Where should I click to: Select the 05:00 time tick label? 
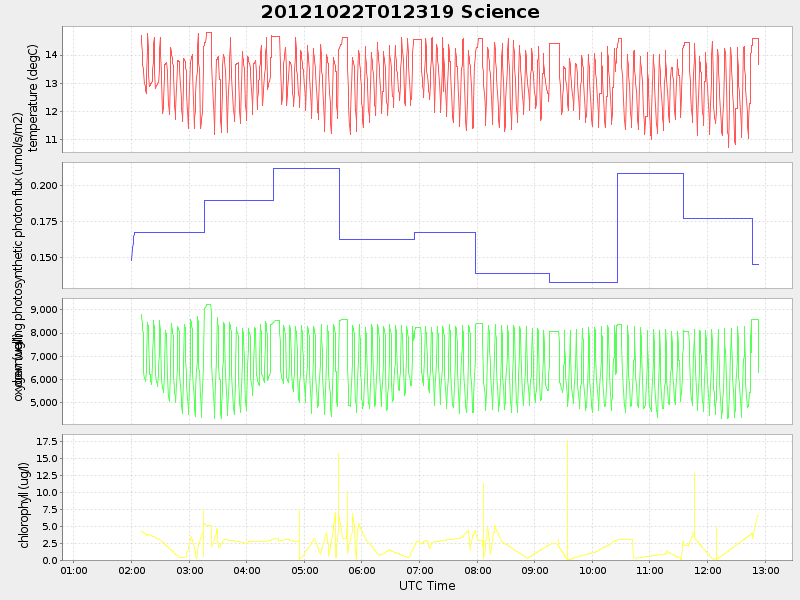point(305,570)
